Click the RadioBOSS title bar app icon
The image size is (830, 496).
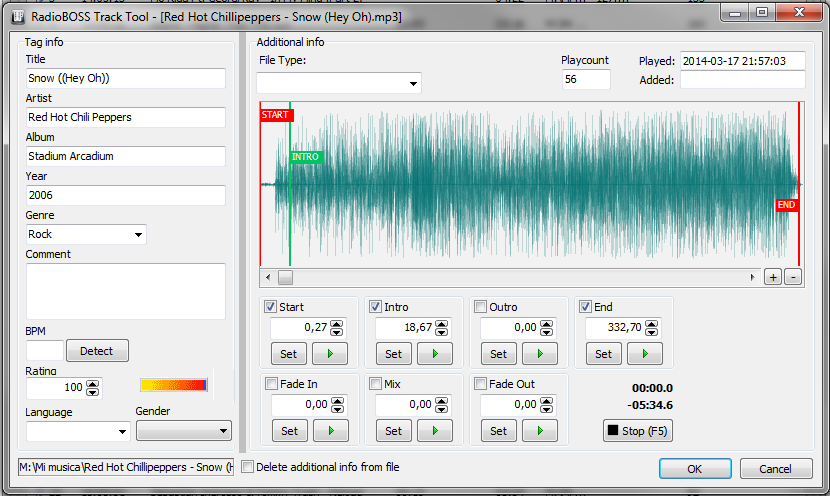pyautogui.click(x=18, y=17)
